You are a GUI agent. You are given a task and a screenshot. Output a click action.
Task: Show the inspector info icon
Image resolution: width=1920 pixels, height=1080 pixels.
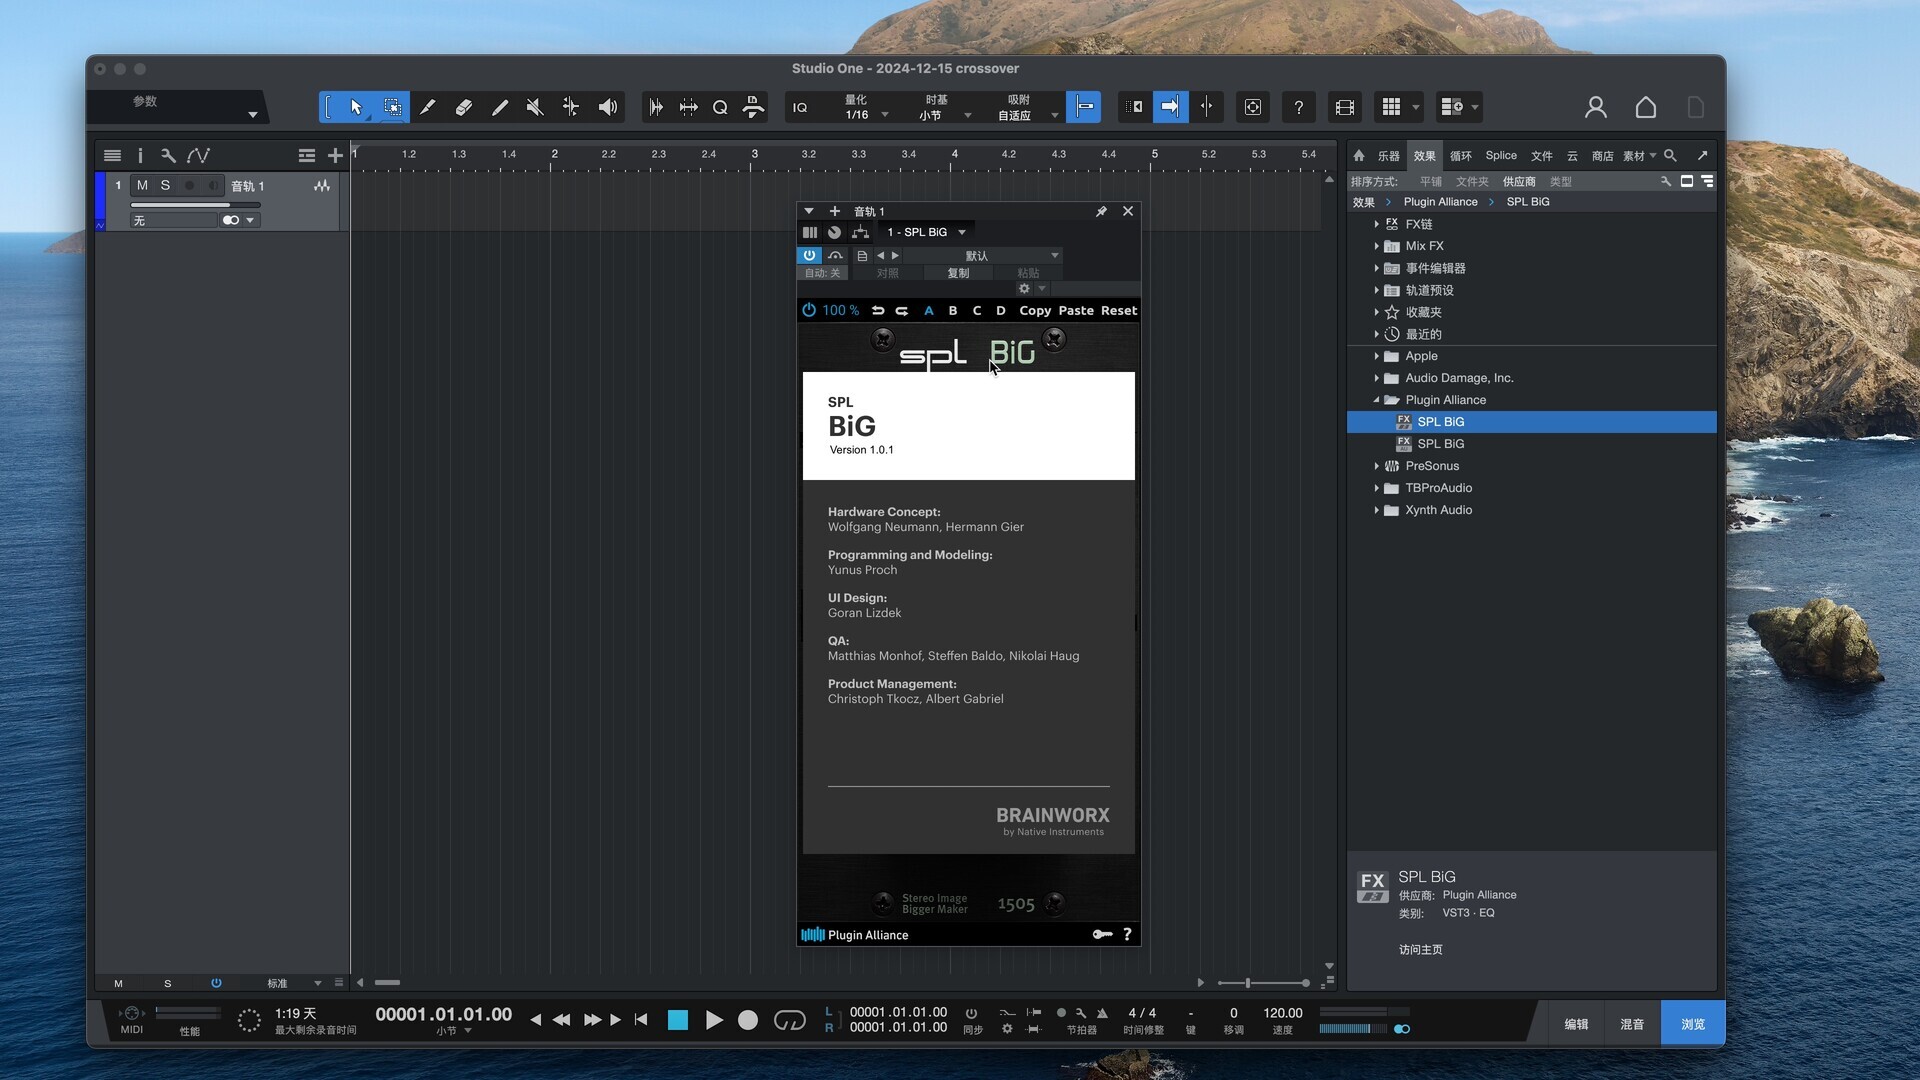point(140,155)
